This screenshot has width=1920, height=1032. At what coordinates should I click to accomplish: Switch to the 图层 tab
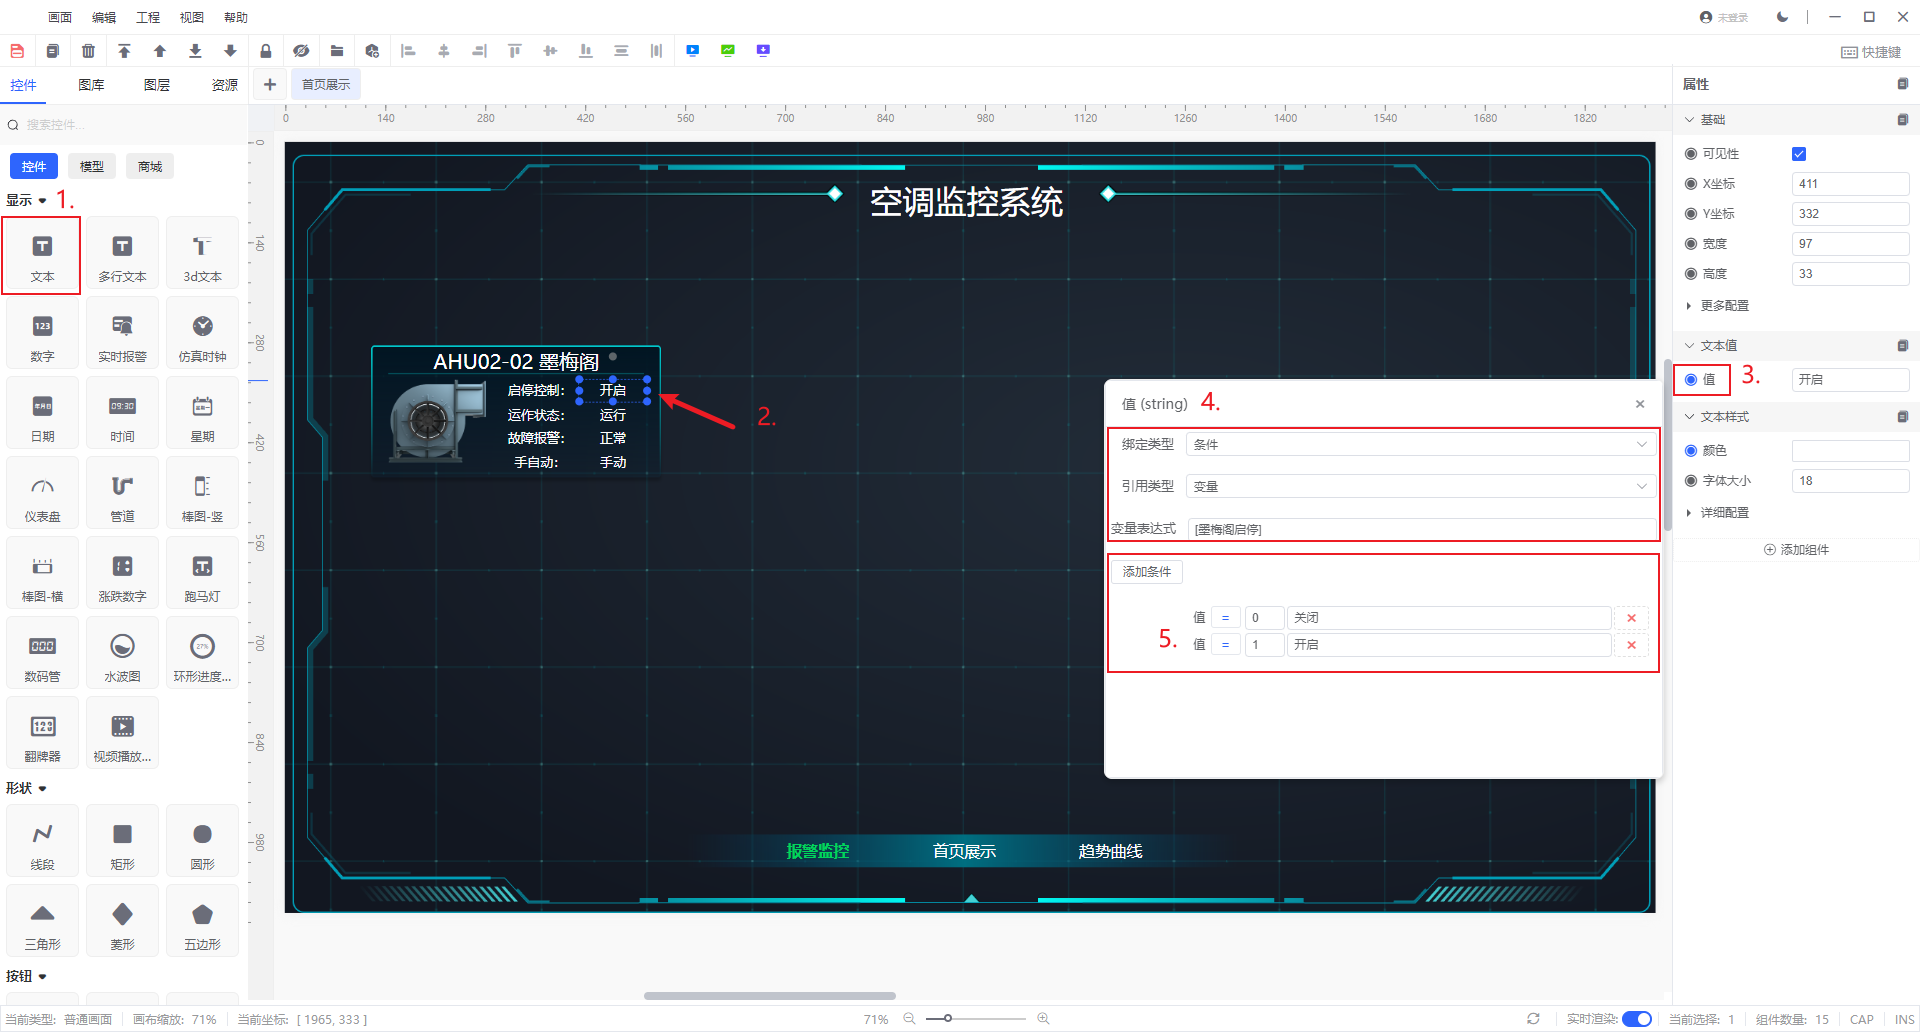(157, 85)
